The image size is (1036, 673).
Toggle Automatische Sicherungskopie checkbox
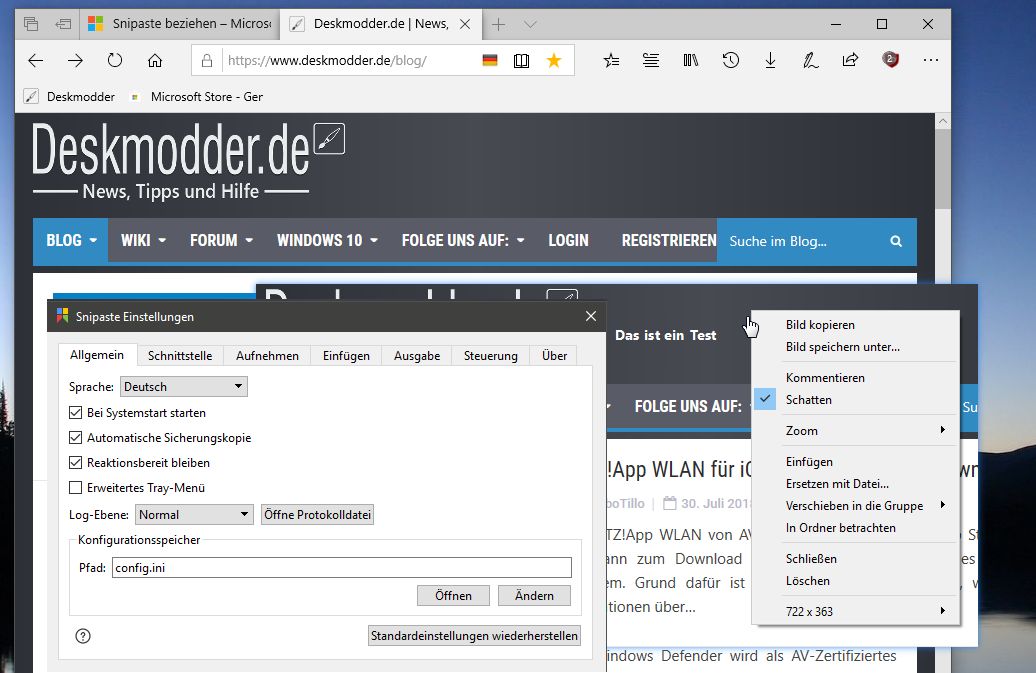[x=75, y=438]
